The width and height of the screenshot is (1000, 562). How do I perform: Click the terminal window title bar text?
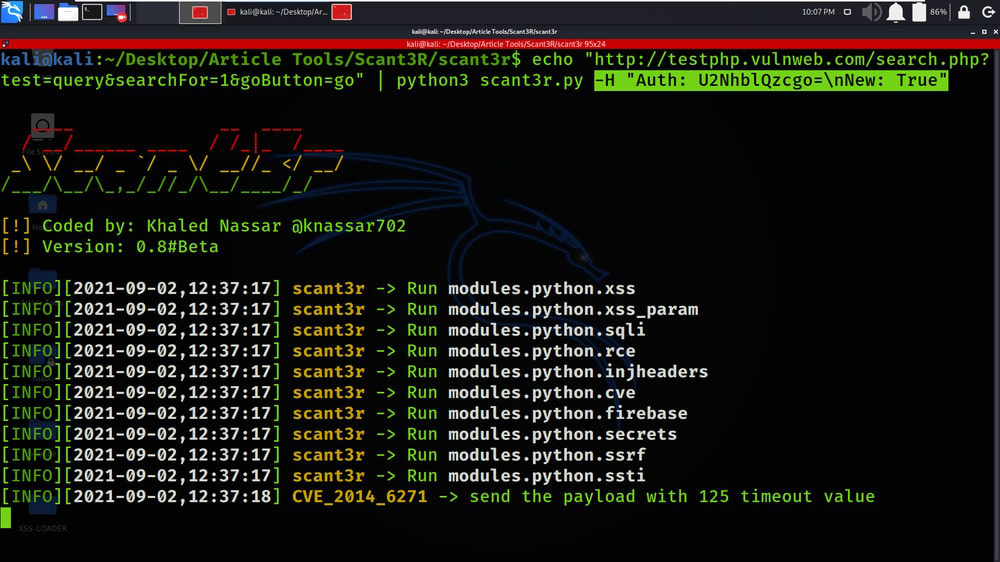[484, 32]
